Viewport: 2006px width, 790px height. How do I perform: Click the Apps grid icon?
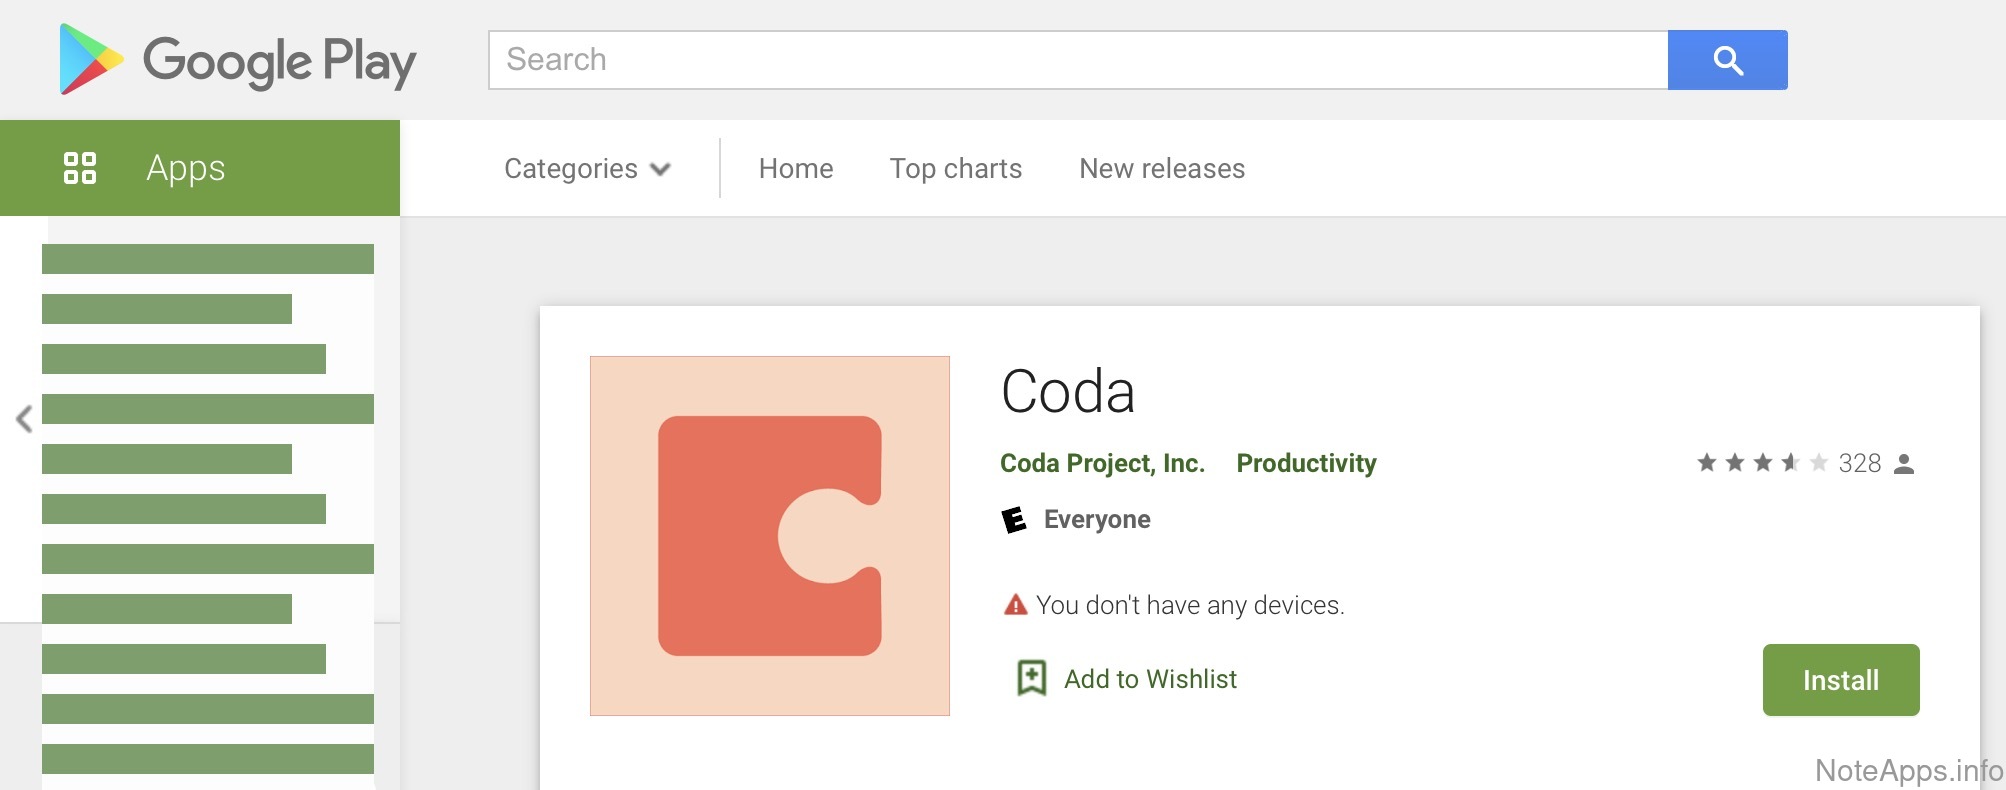[x=80, y=168]
